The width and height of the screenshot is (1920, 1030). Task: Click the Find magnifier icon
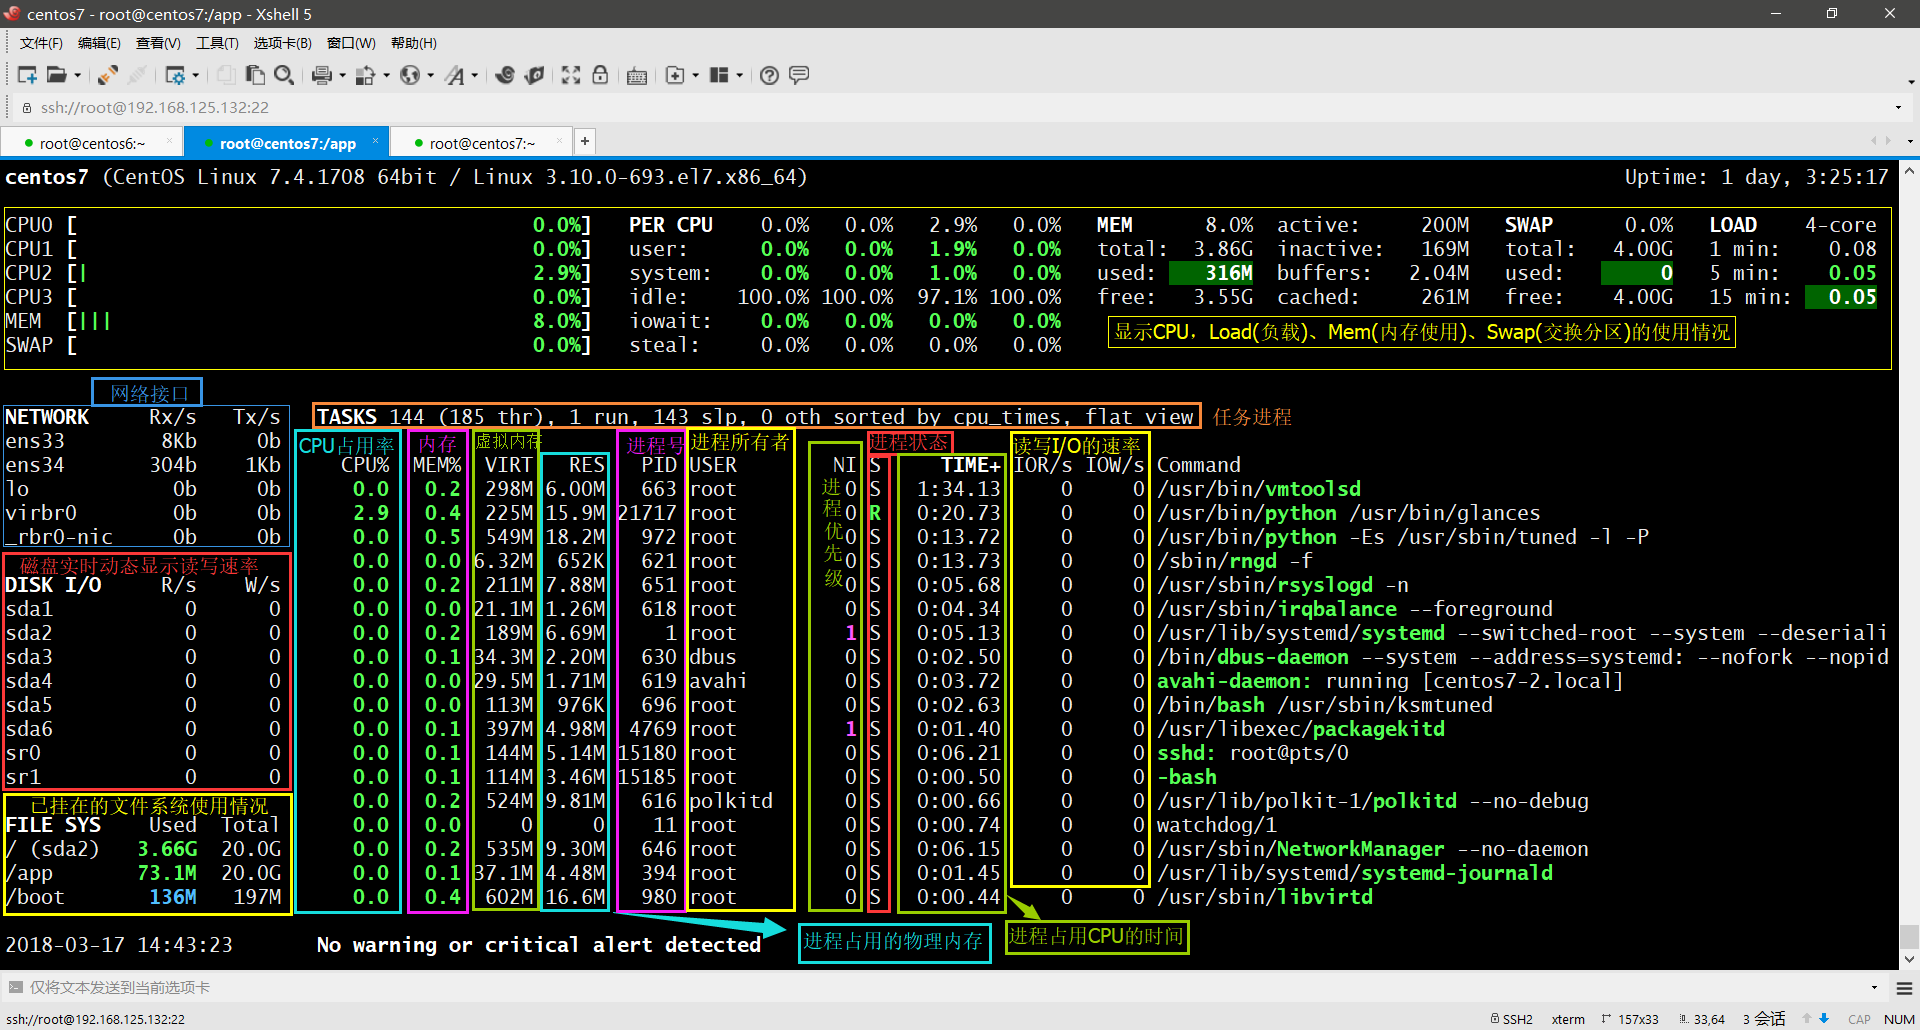(284, 75)
